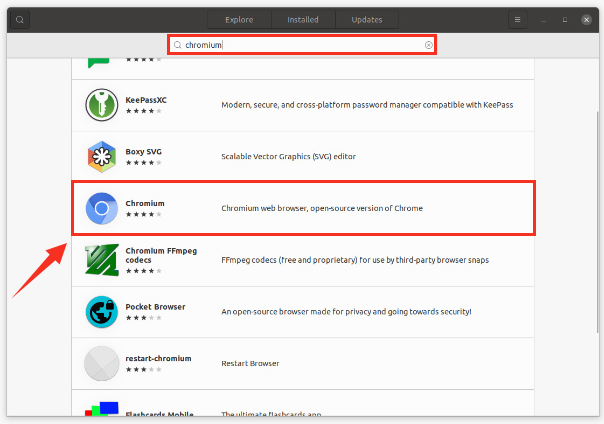The width and height of the screenshot is (604, 424).
Task: Click the Pocket Browser globe icon
Action: tap(102, 312)
